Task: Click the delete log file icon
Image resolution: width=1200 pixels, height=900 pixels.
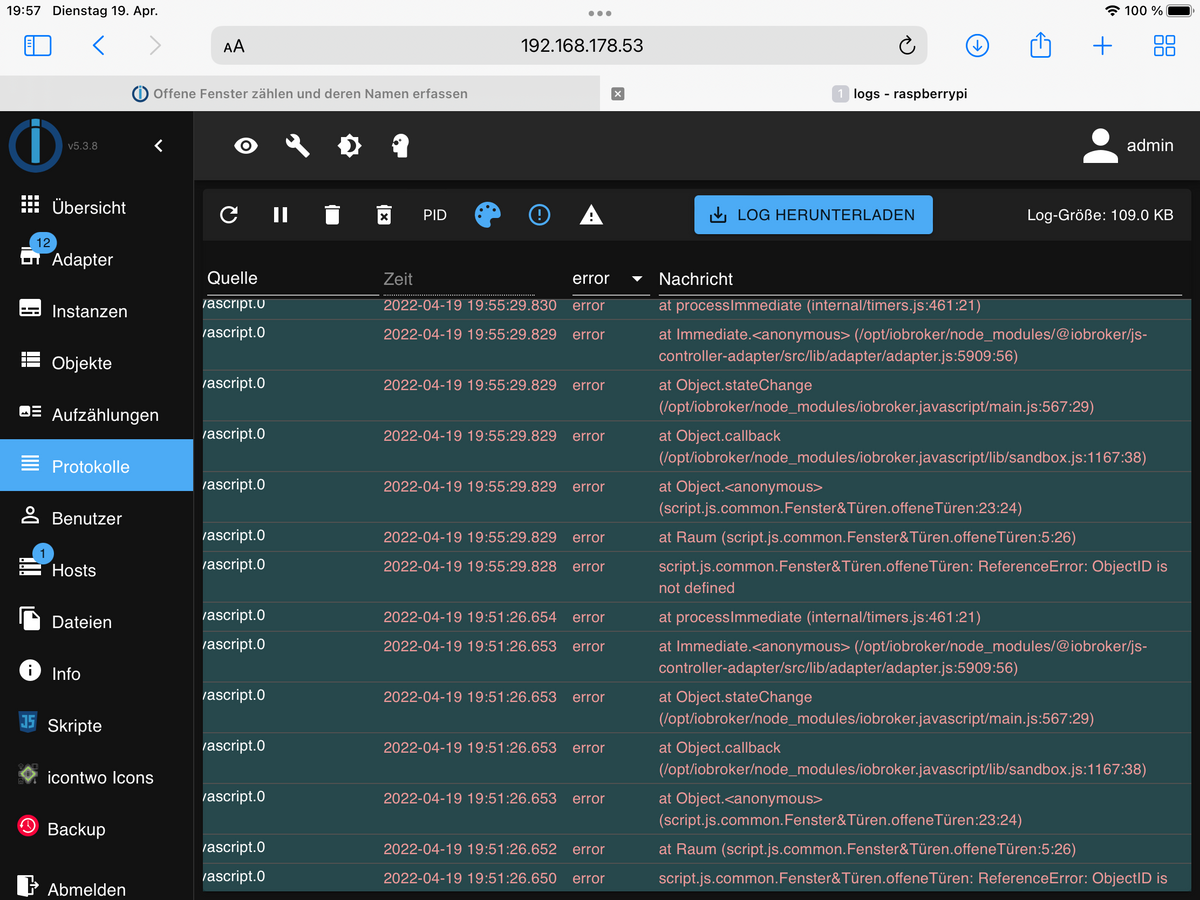Action: tap(384, 215)
